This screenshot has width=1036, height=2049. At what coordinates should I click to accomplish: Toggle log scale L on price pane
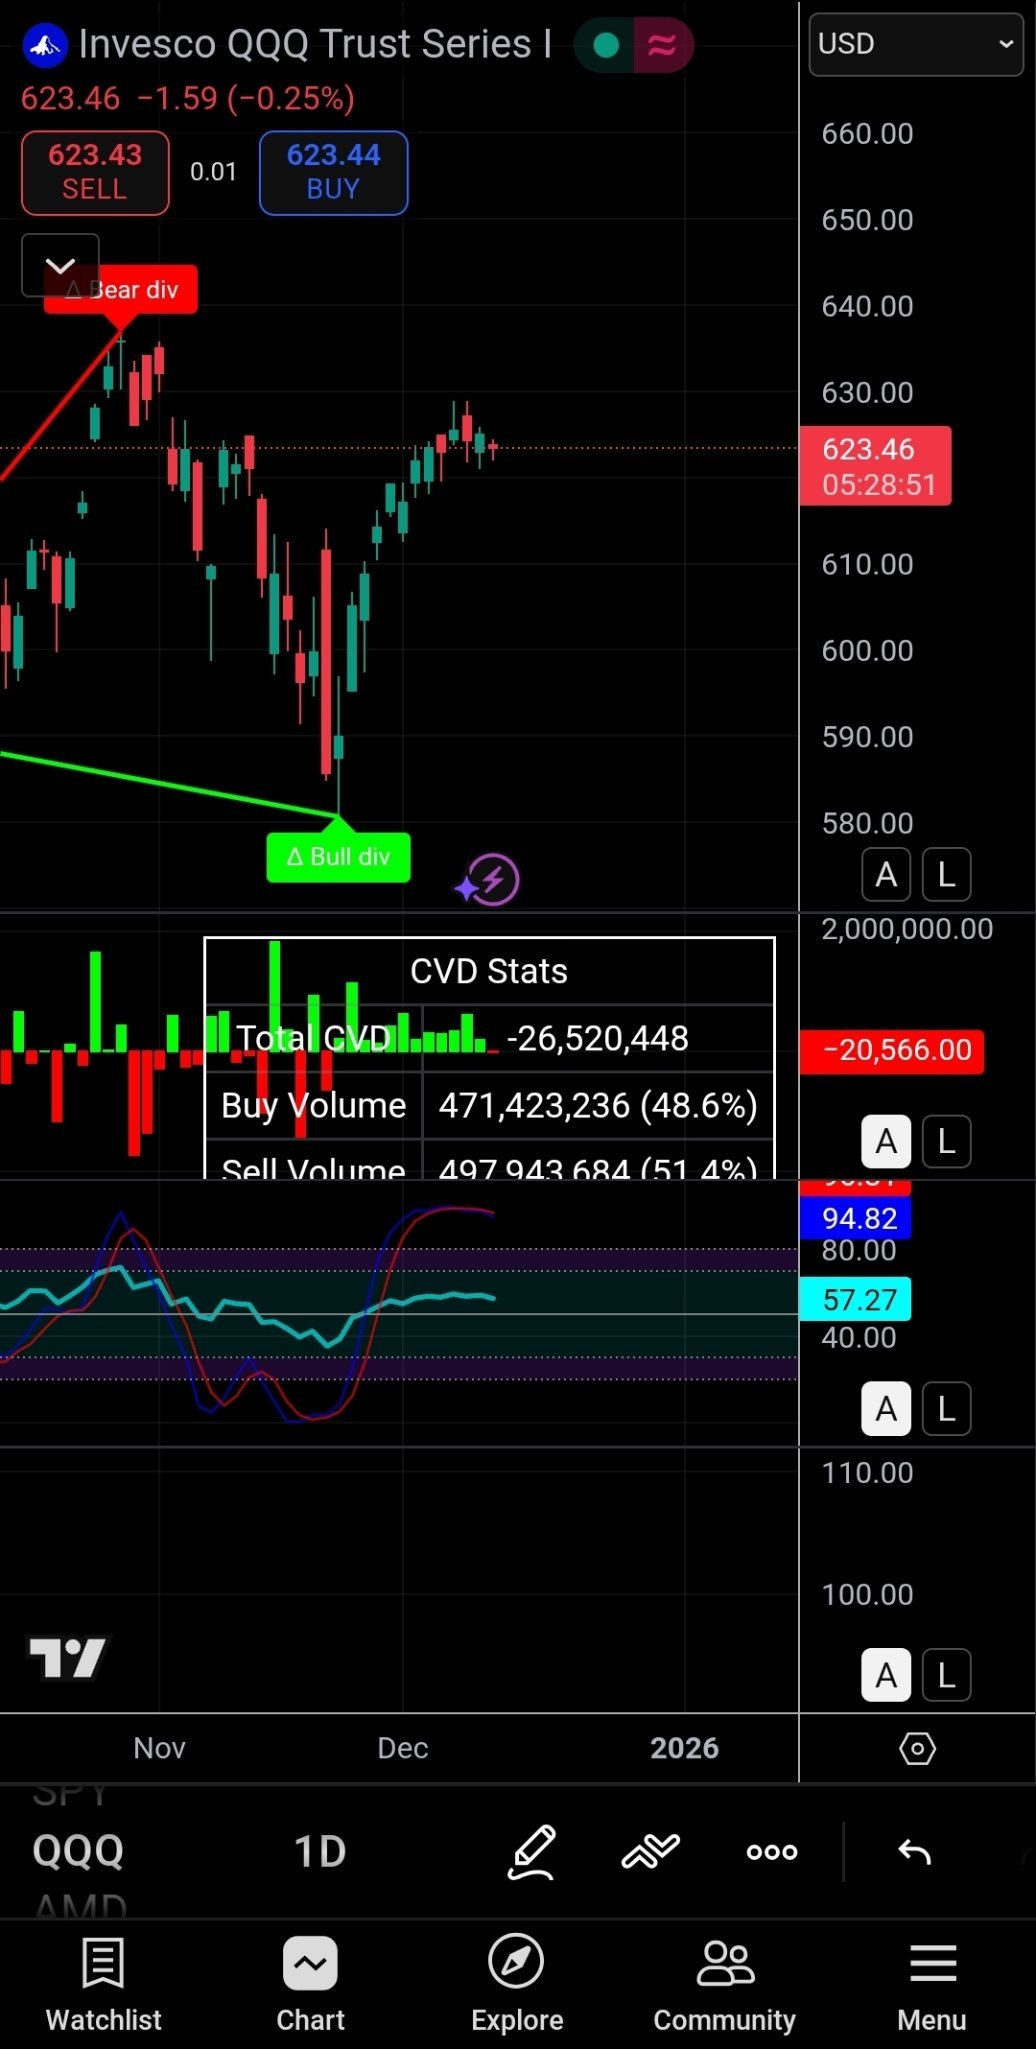(x=946, y=875)
